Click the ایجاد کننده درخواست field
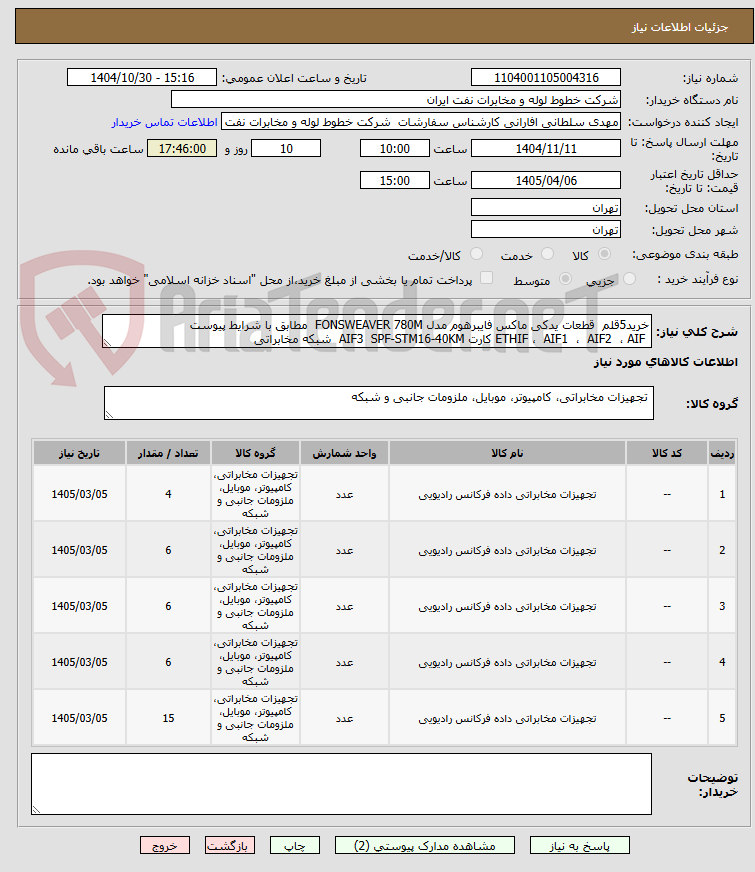The height and width of the screenshot is (872, 755). tap(421, 122)
